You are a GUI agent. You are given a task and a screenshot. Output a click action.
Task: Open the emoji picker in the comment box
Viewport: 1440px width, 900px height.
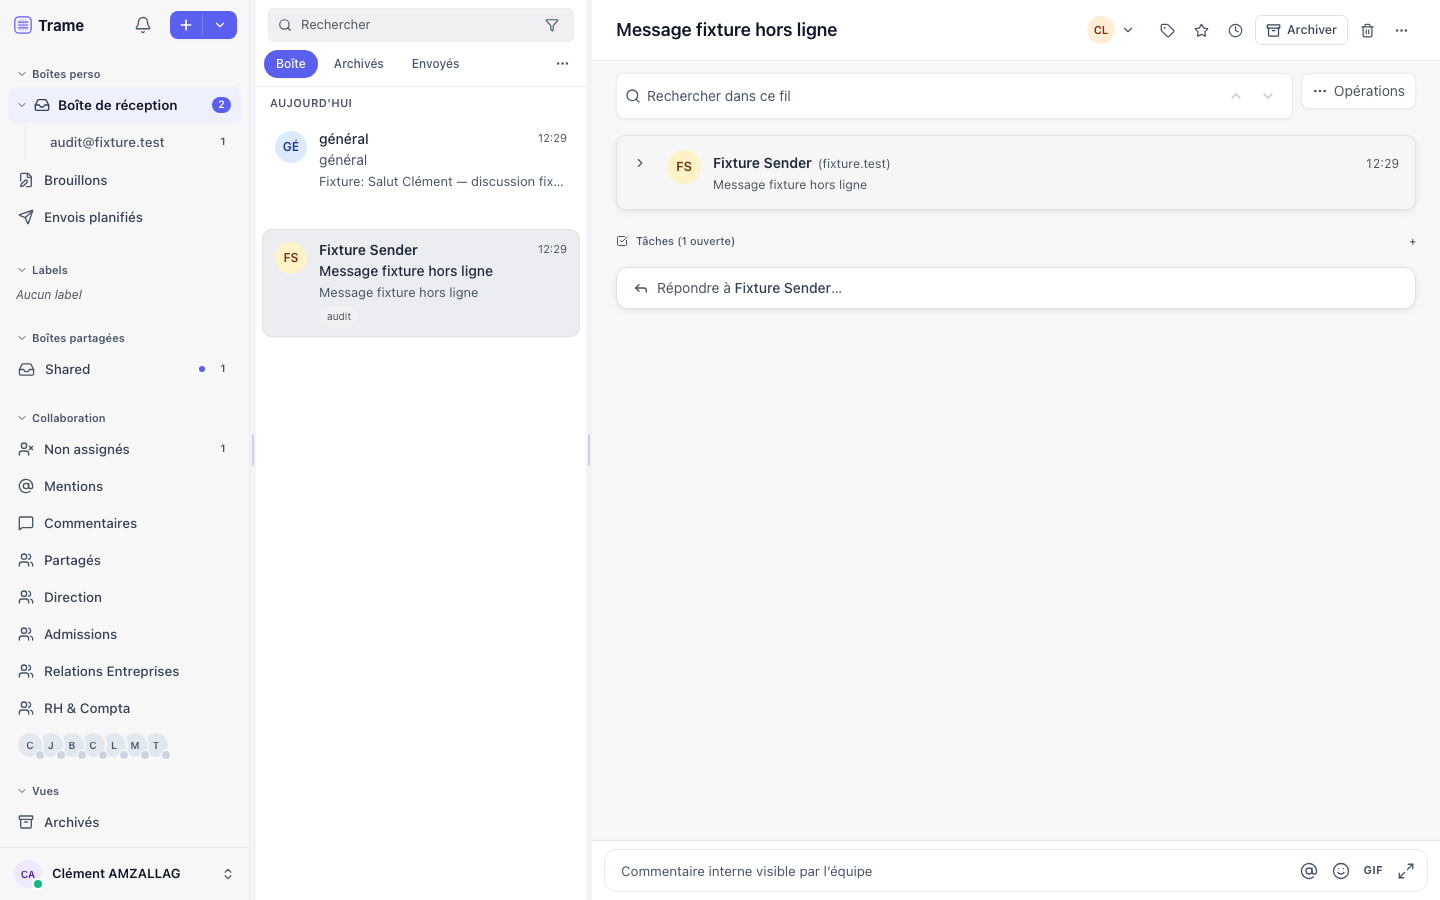point(1341,871)
